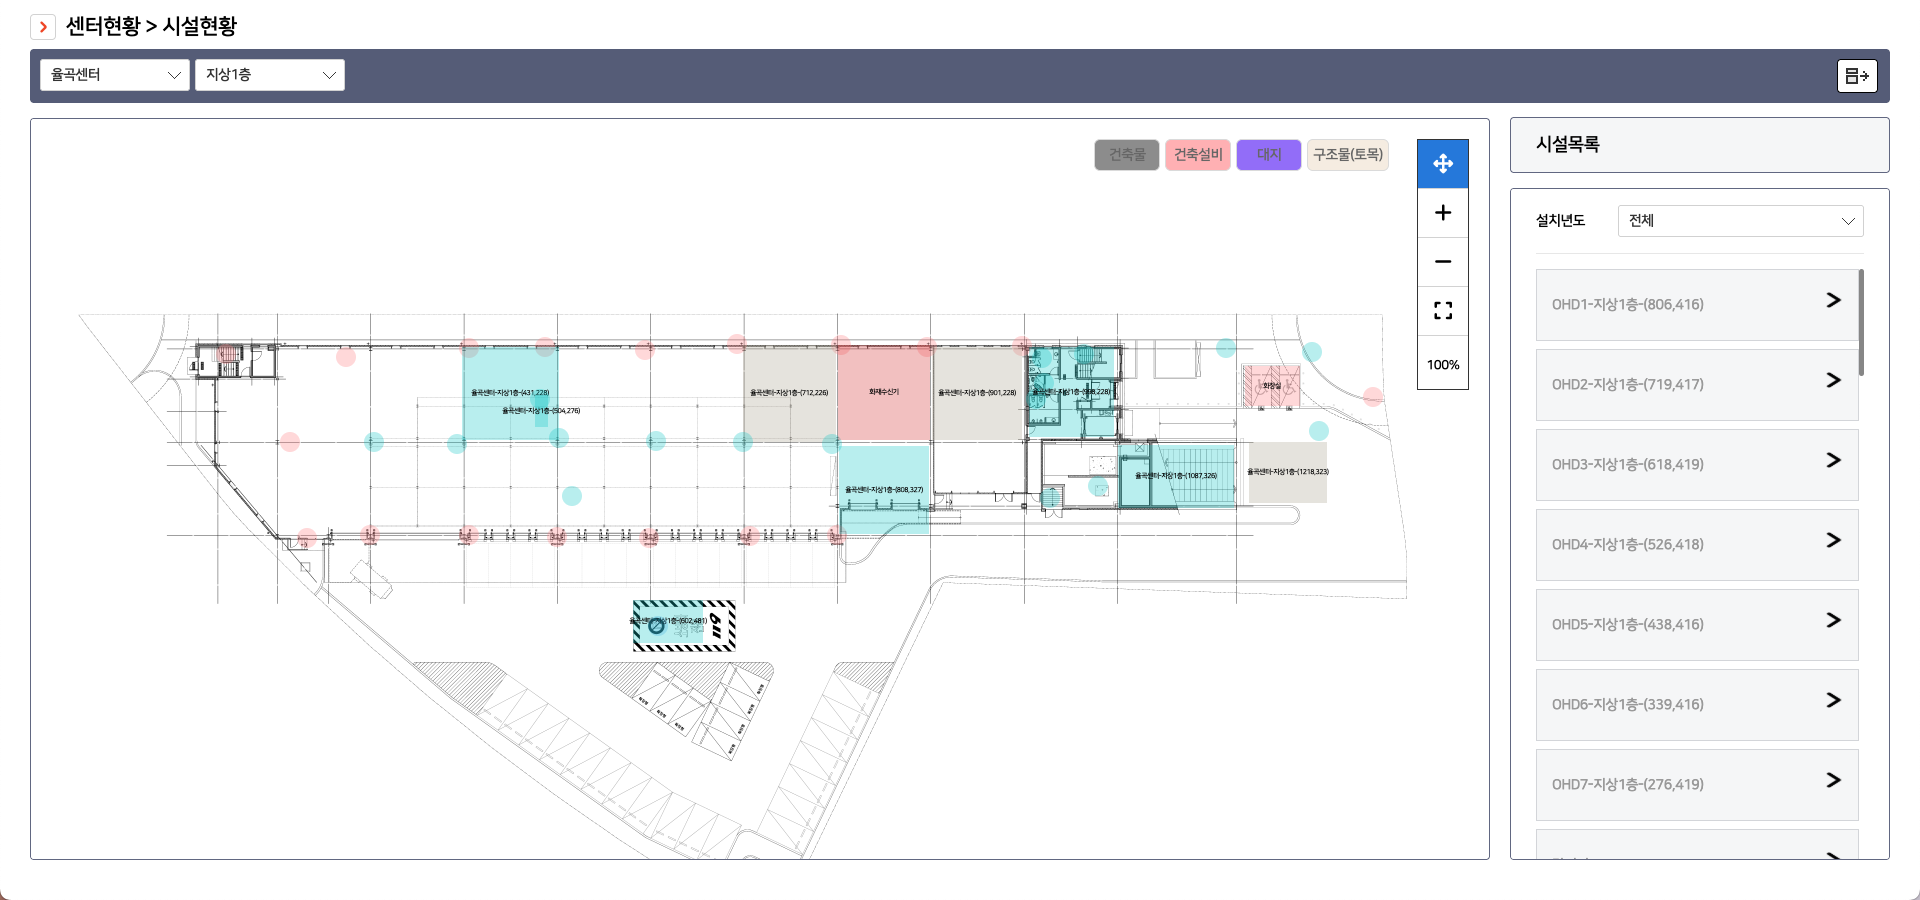Toggle the 건축설비 layer filter
This screenshot has height=900, width=1920.
click(1197, 155)
